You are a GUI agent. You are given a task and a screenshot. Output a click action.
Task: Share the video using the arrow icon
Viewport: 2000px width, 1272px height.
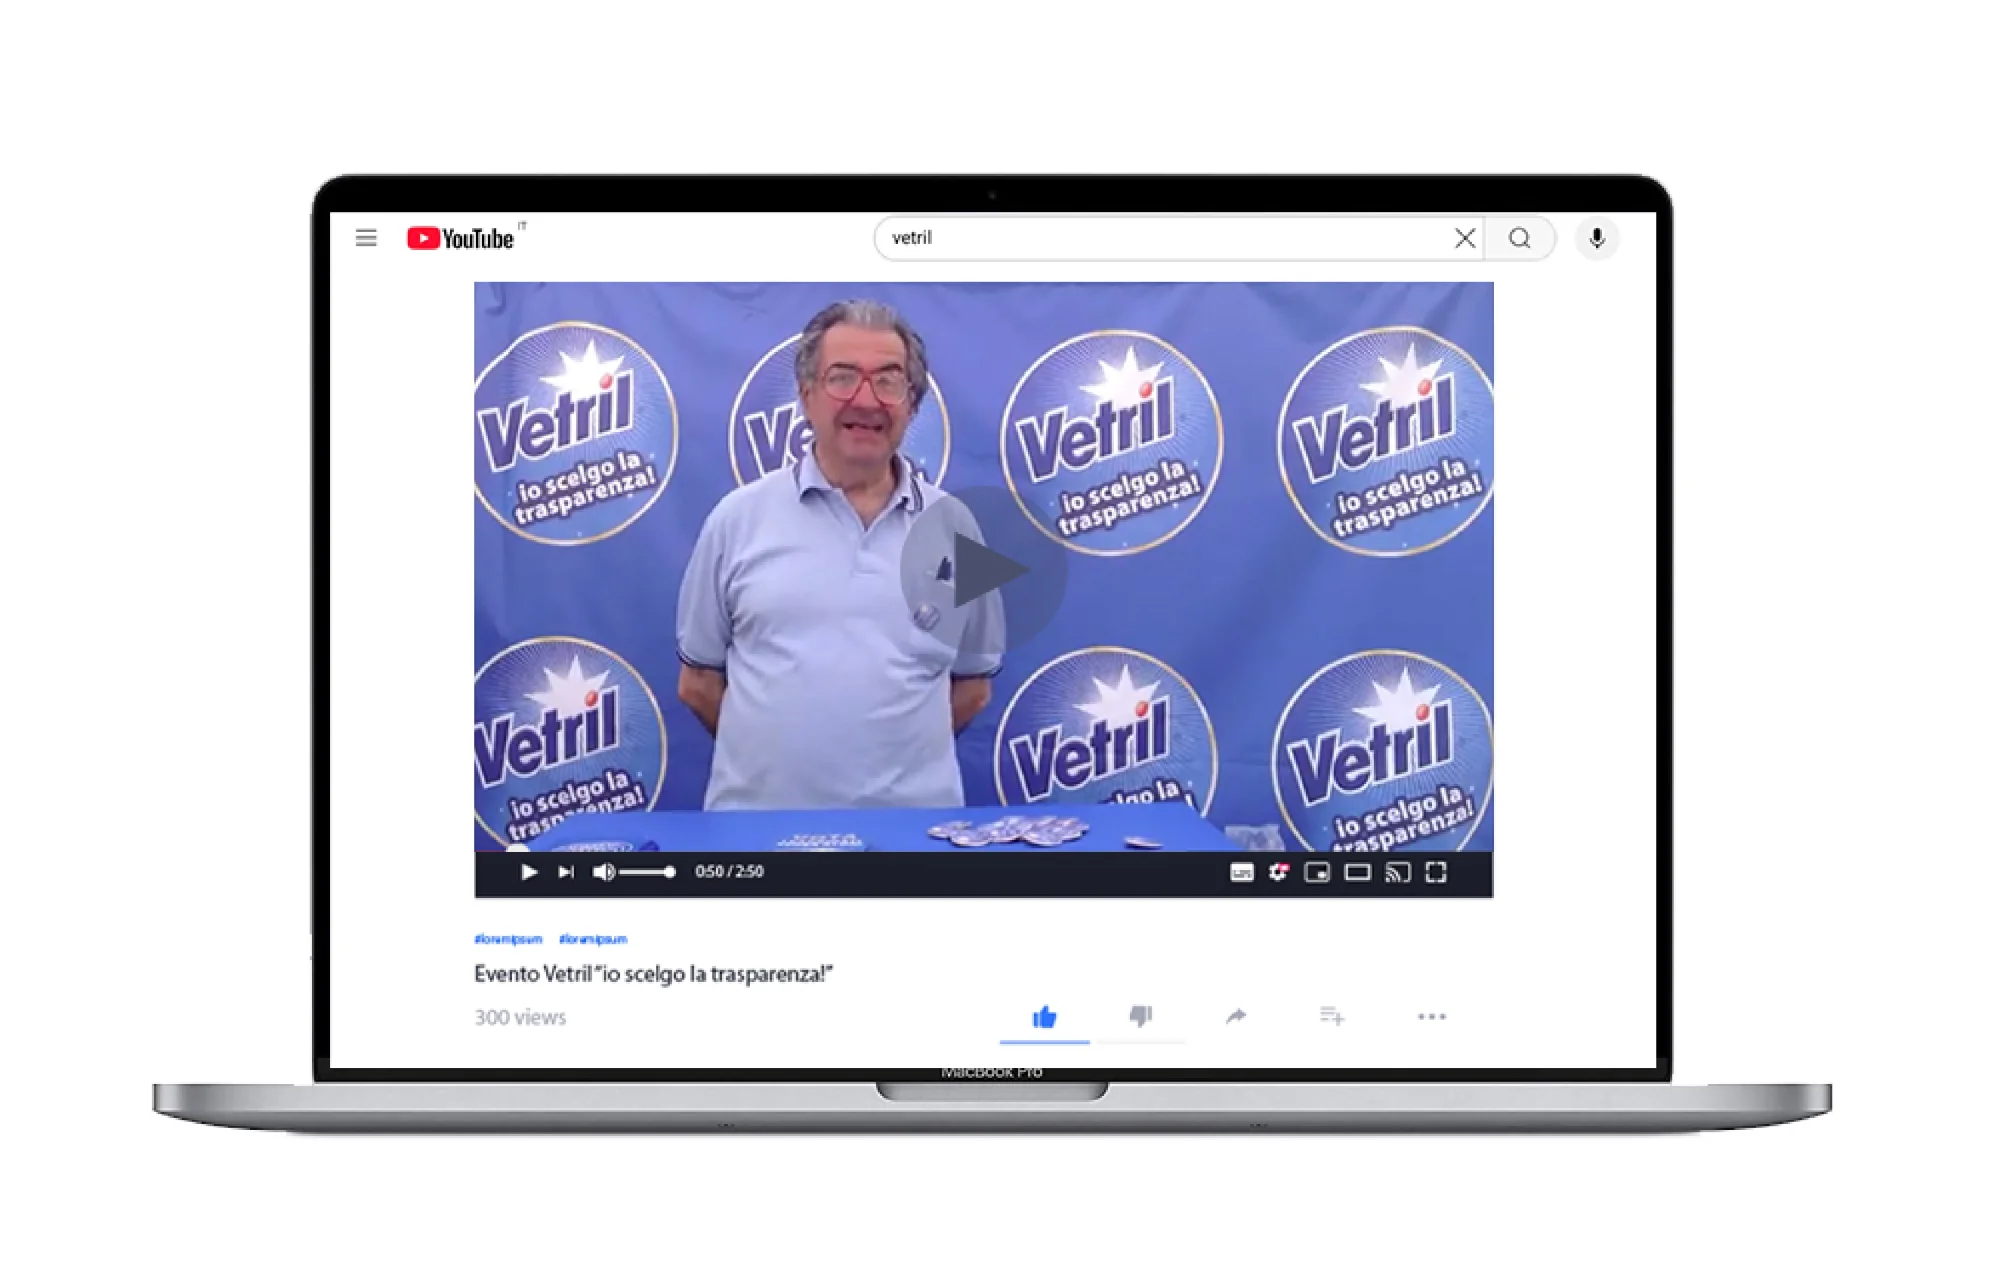pos(1237,1015)
